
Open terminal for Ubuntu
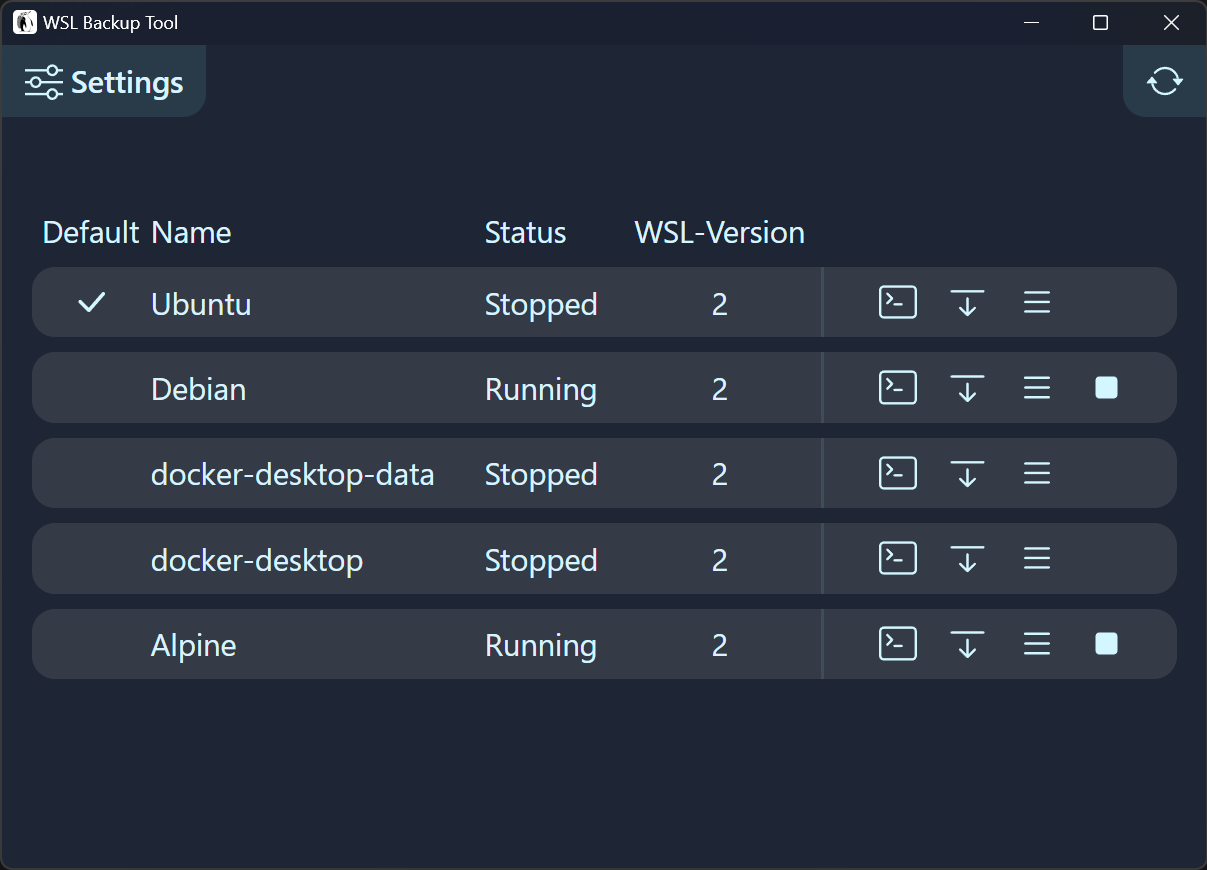(898, 302)
